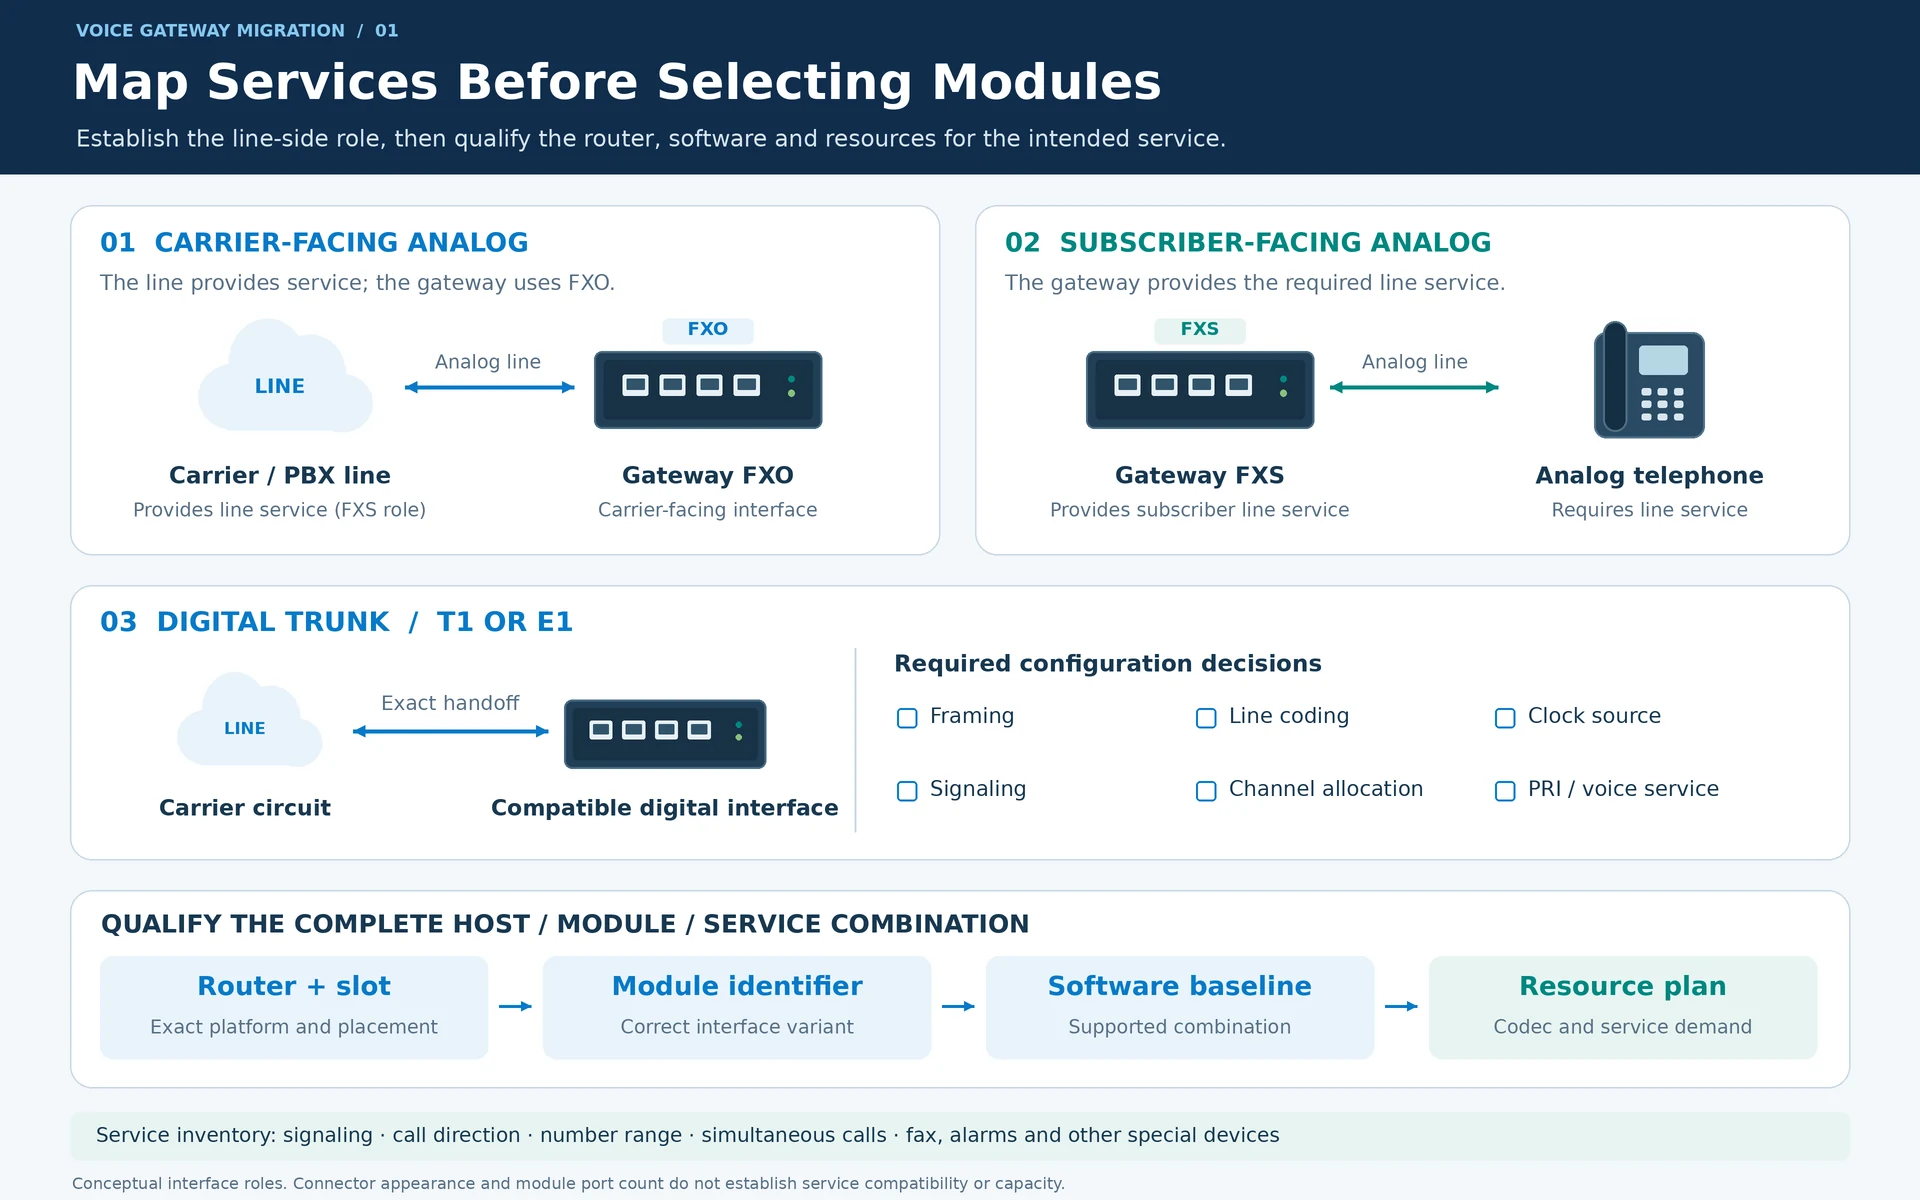1920x1200 pixels.
Task: Click the FXO badge label
Action: tap(708, 330)
